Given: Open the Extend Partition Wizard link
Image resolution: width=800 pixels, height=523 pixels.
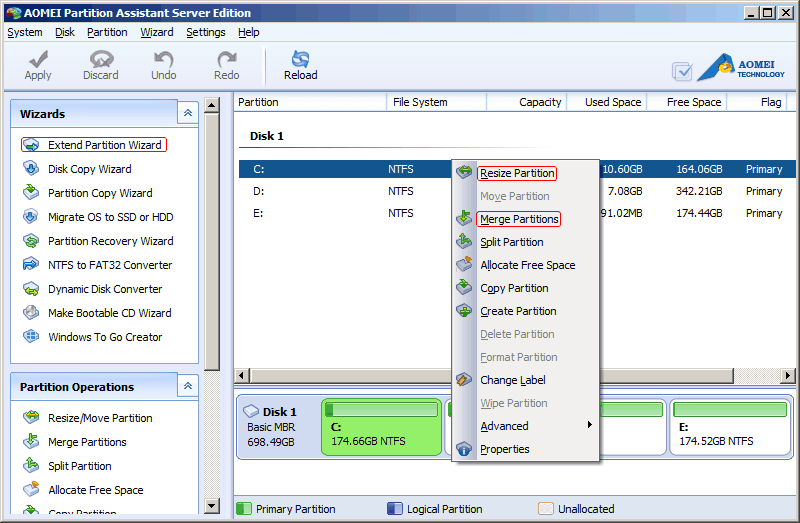Looking at the screenshot, I should pos(105,145).
